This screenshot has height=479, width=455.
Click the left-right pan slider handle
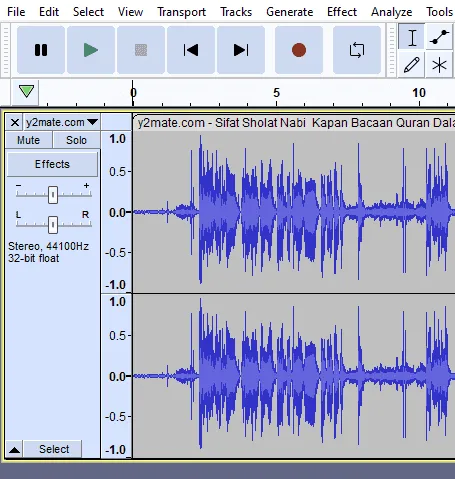[x=53, y=225]
